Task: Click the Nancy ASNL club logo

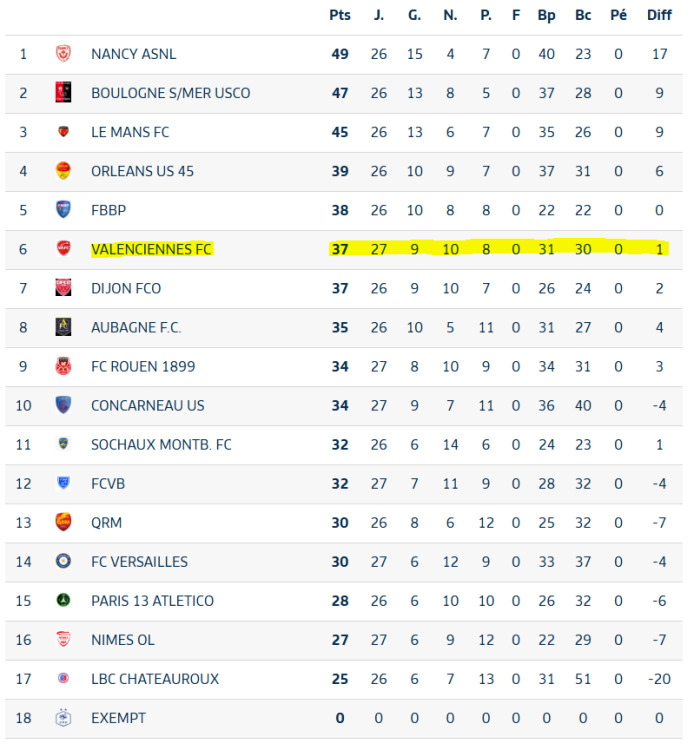Action: point(63,54)
